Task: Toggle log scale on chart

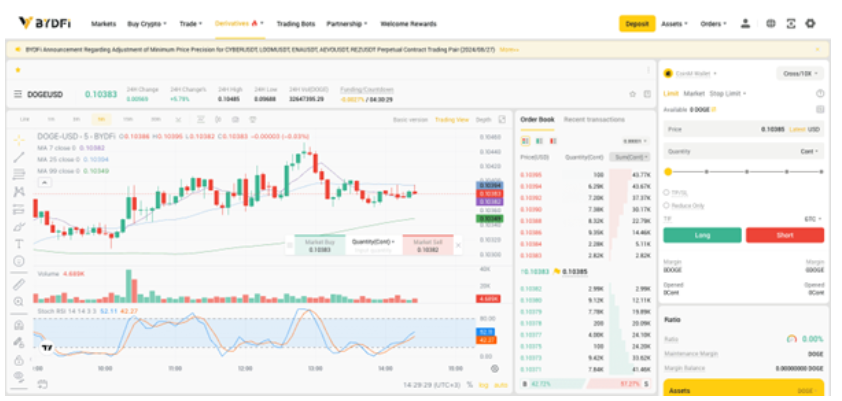Action: click(484, 385)
